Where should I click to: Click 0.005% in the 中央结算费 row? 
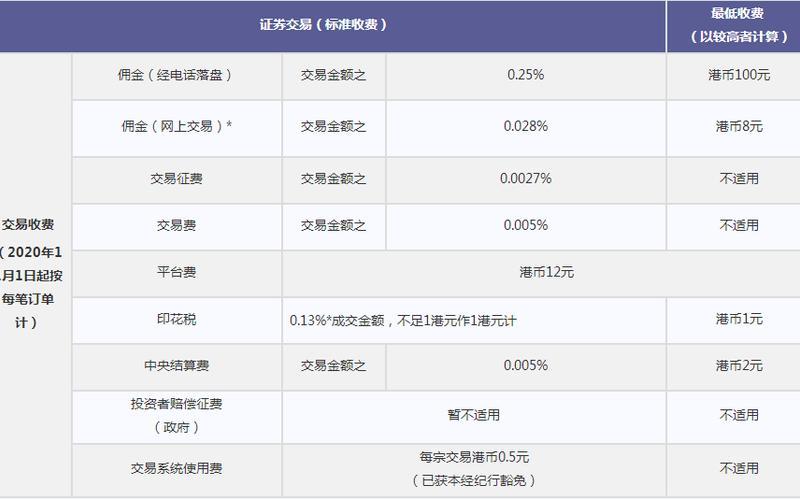526,365
